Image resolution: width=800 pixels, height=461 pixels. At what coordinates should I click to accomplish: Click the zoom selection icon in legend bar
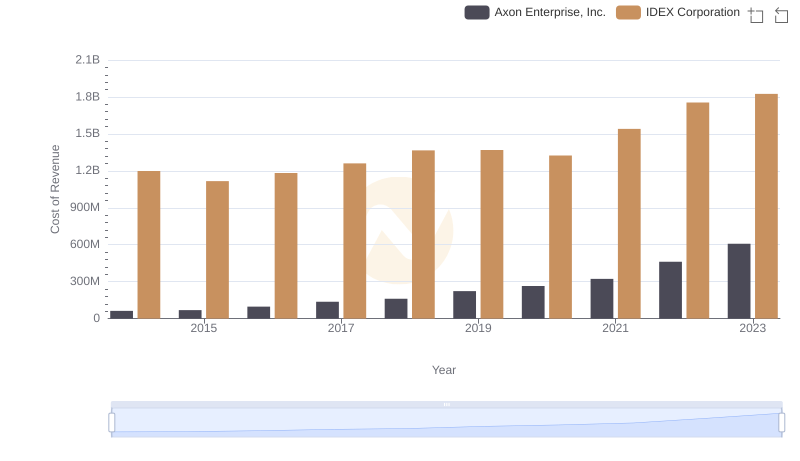coord(756,15)
